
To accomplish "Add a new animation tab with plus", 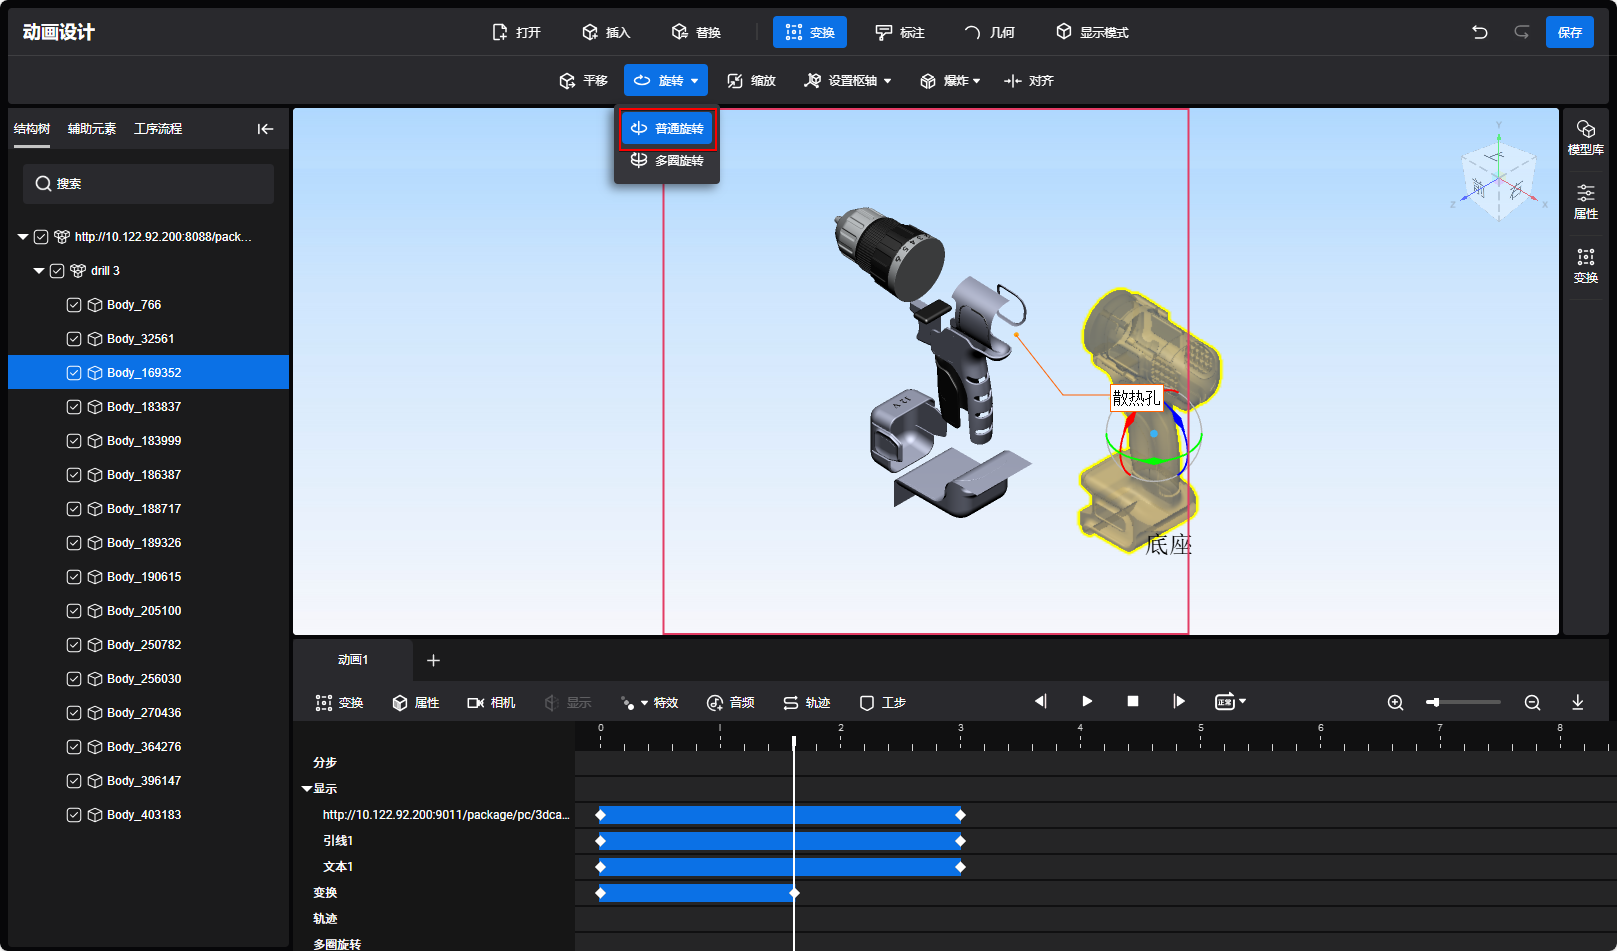I will click(x=433, y=660).
